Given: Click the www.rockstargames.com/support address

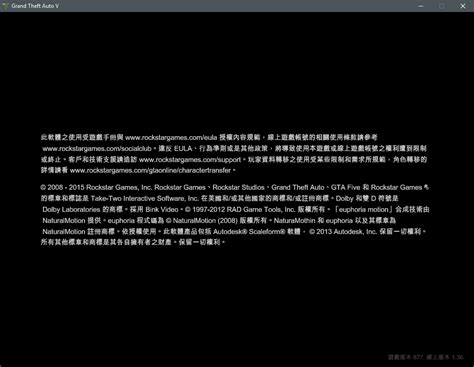Looking at the screenshot, I should click(190, 160).
